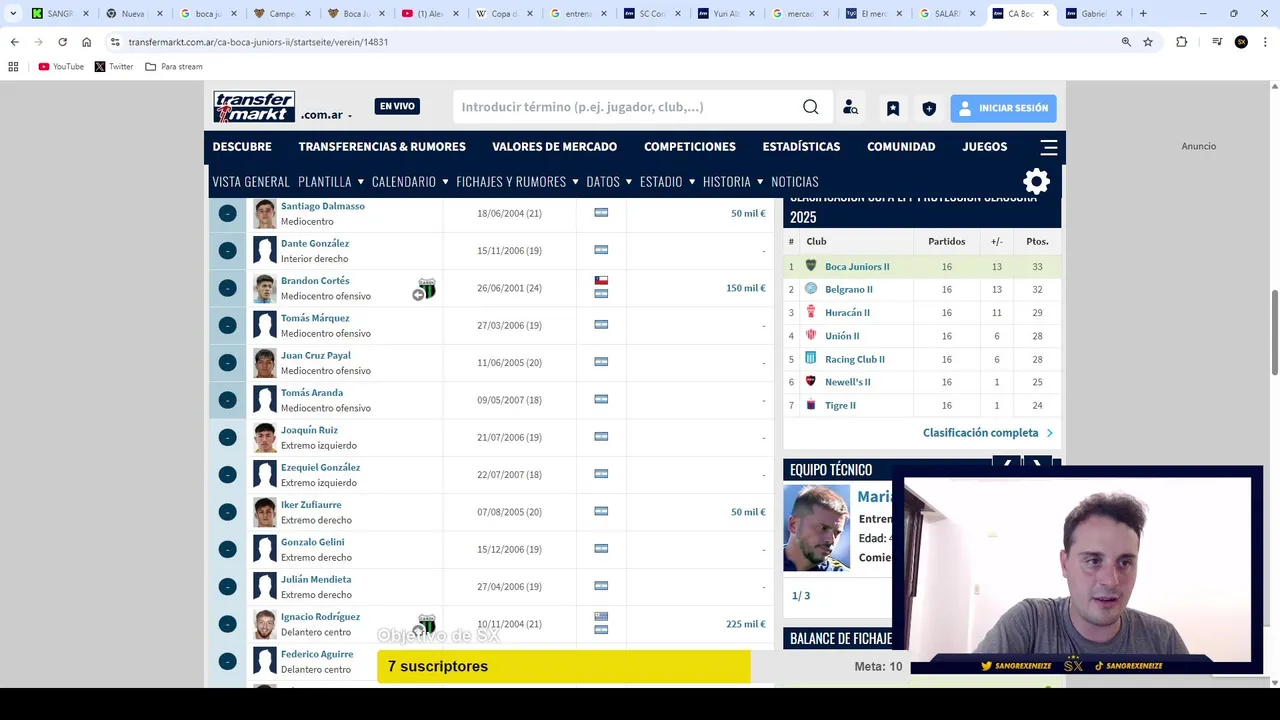
Task: Open Para stream bookmarks folder
Action: pyautogui.click(x=174, y=67)
